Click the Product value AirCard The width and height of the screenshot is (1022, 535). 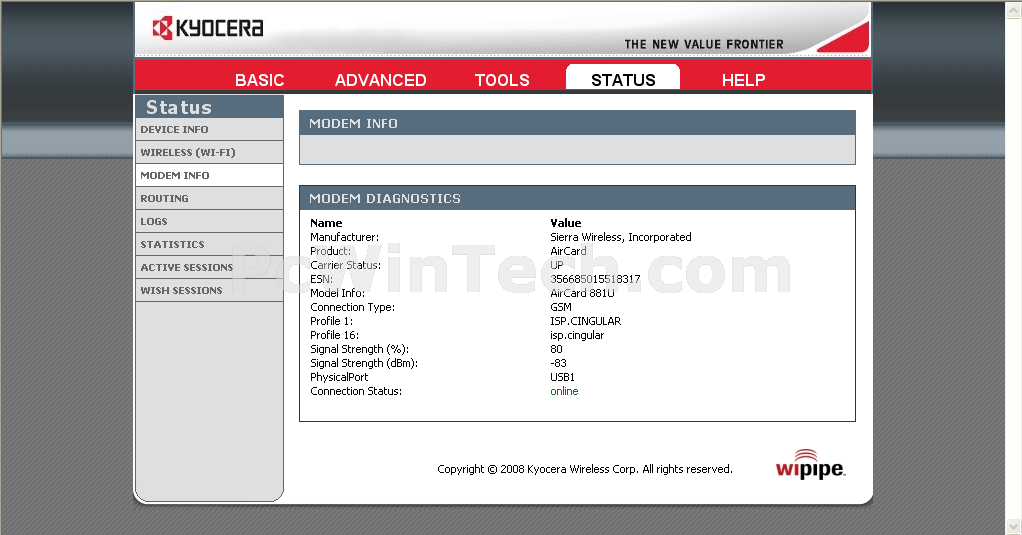[x=568, y=251]
